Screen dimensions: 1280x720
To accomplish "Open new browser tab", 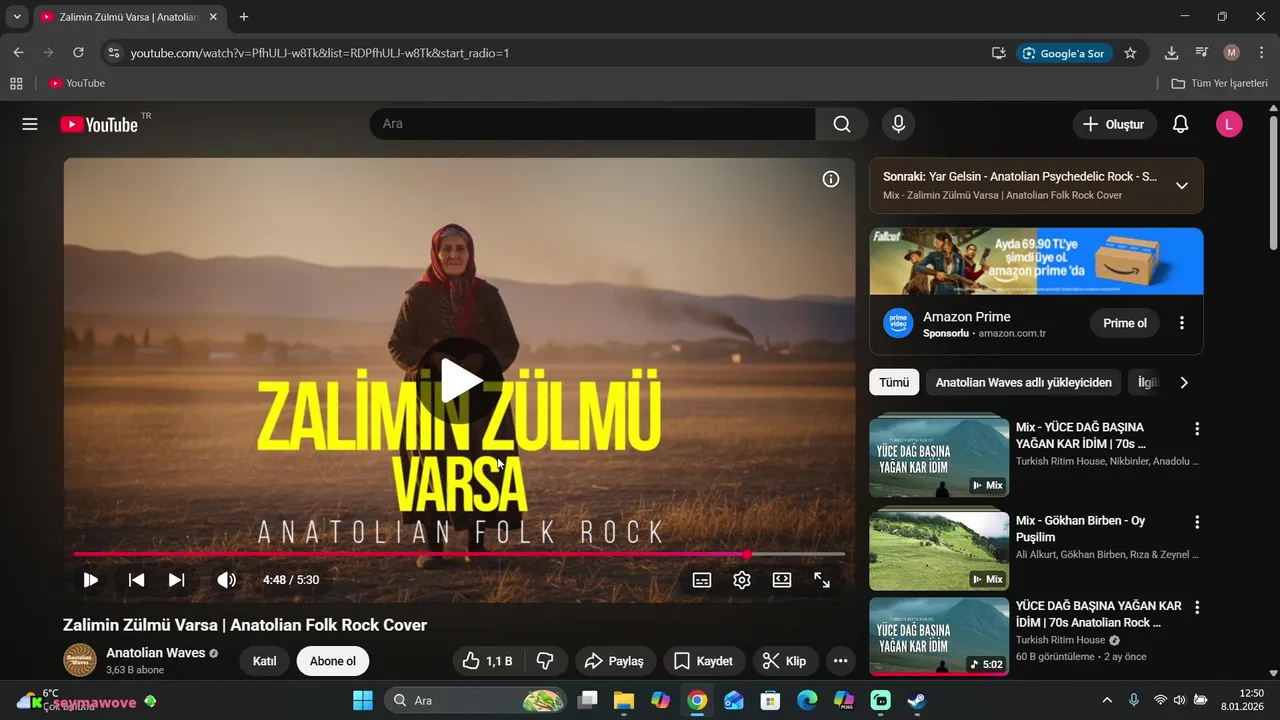I will (x=244, y=17).
